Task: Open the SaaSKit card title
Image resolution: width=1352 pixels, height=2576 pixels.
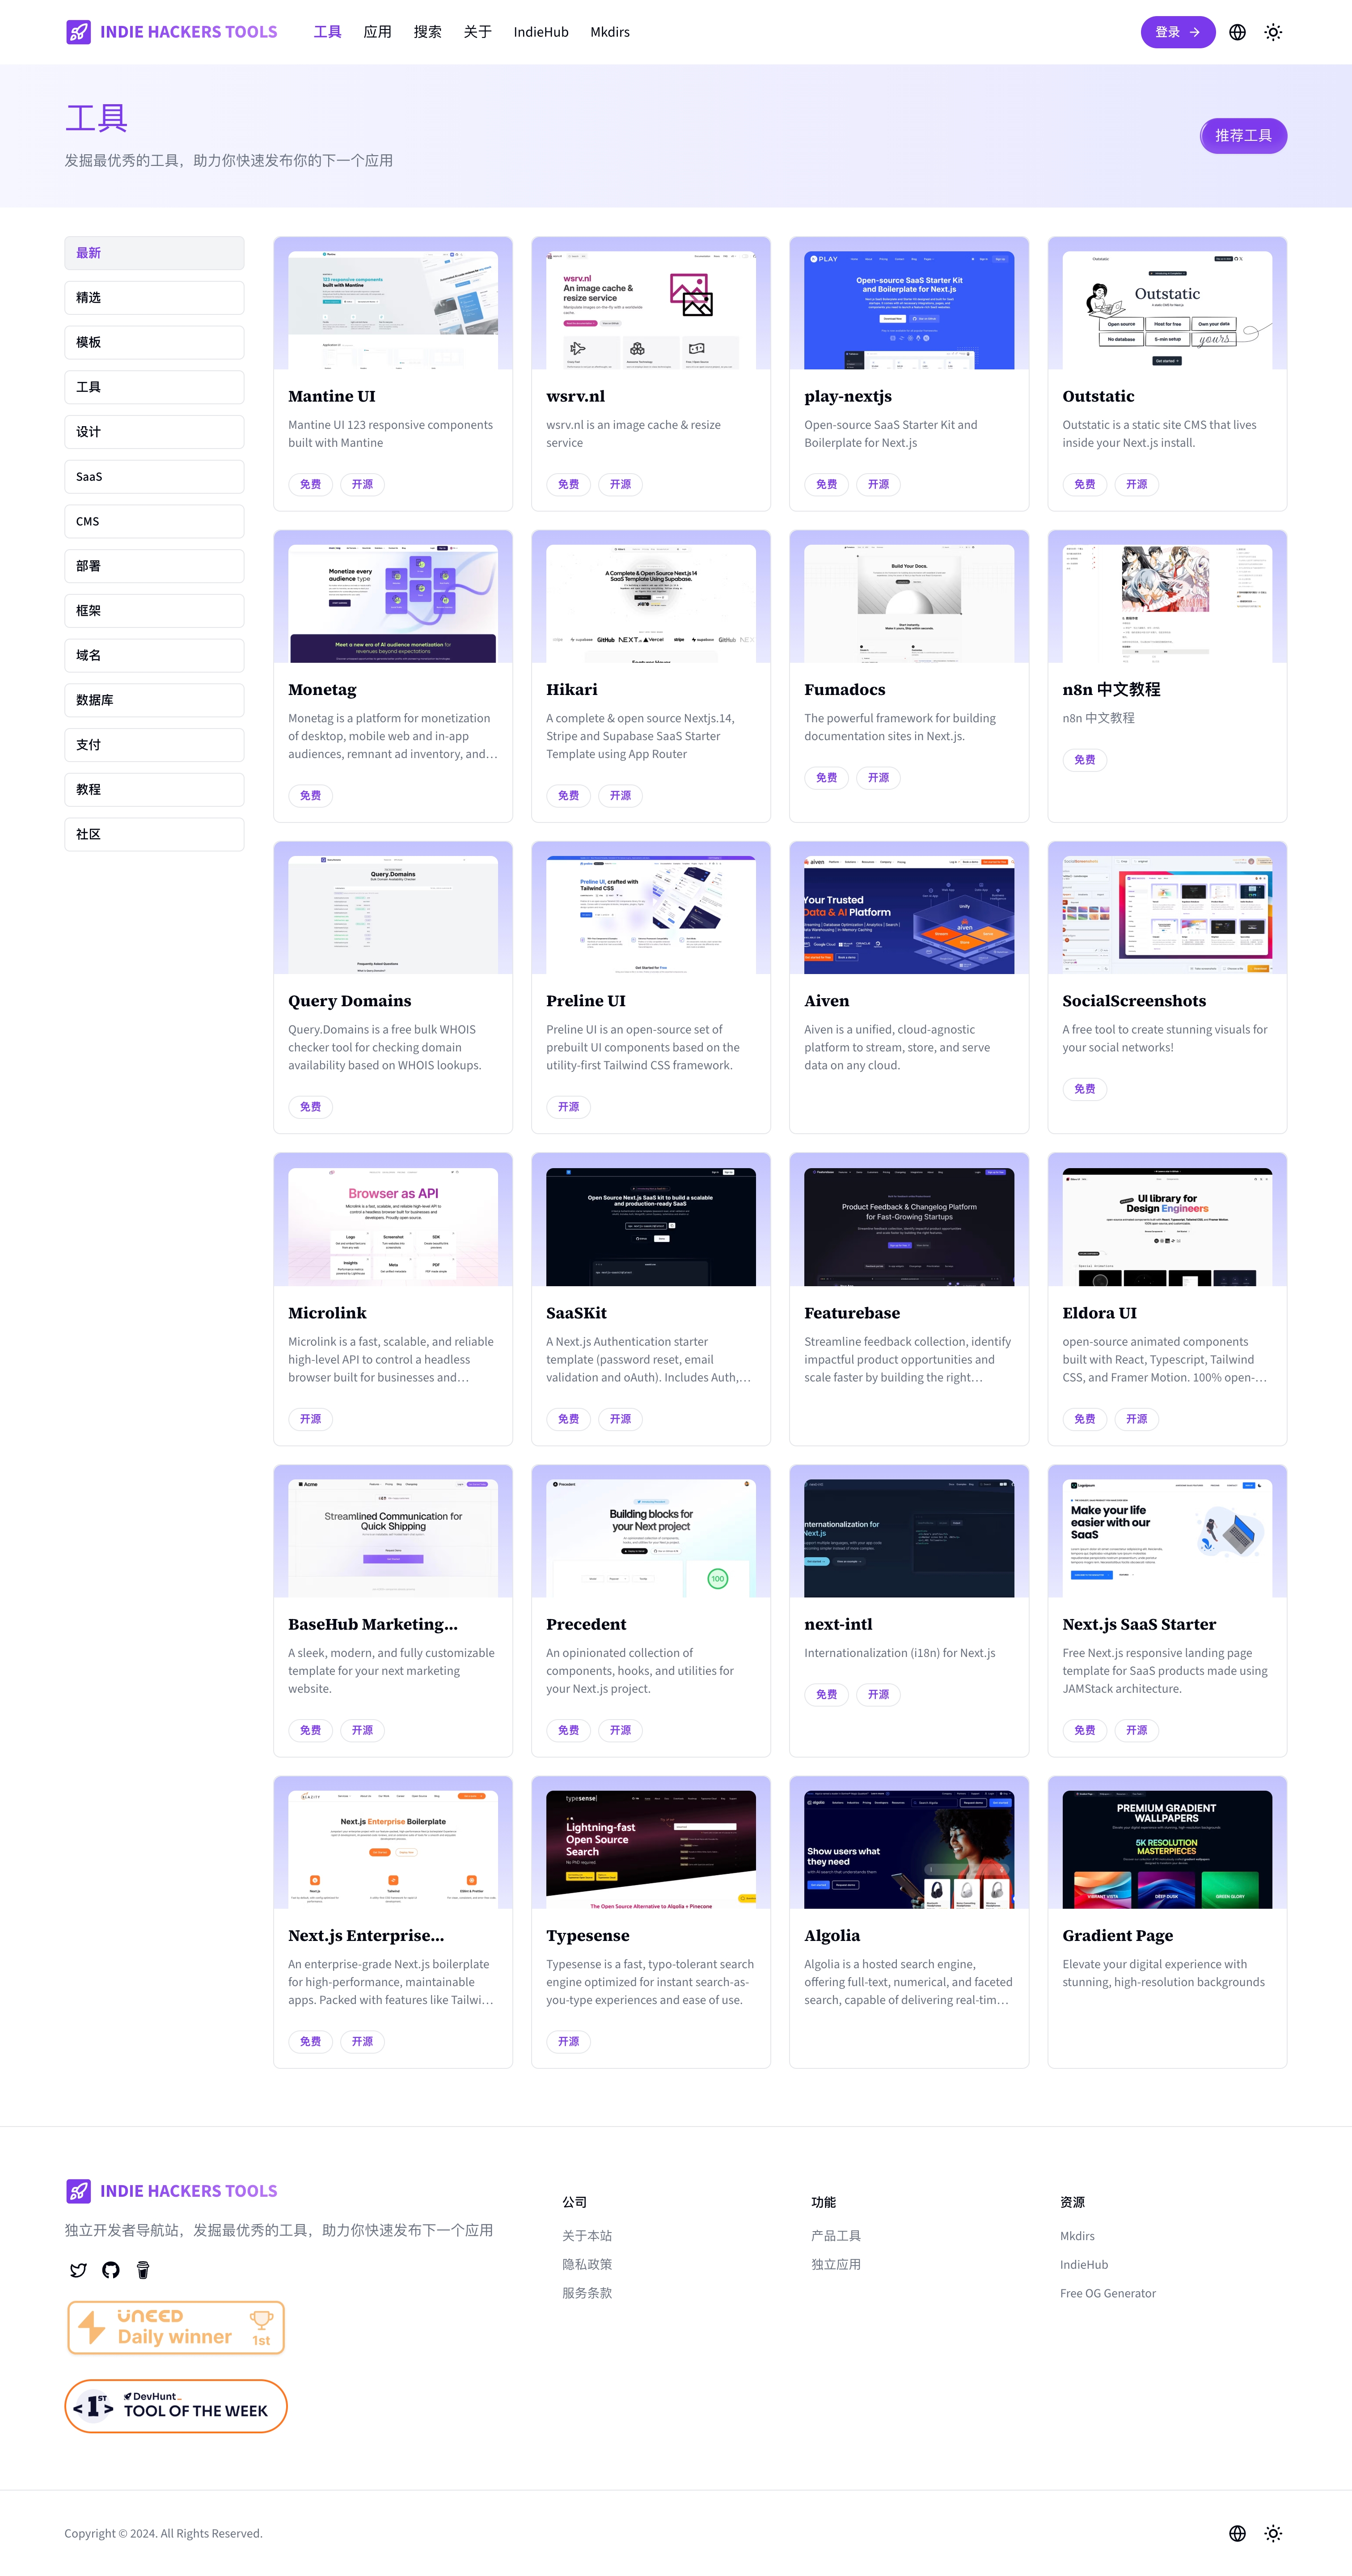Action: click(x=576, y=1313)
